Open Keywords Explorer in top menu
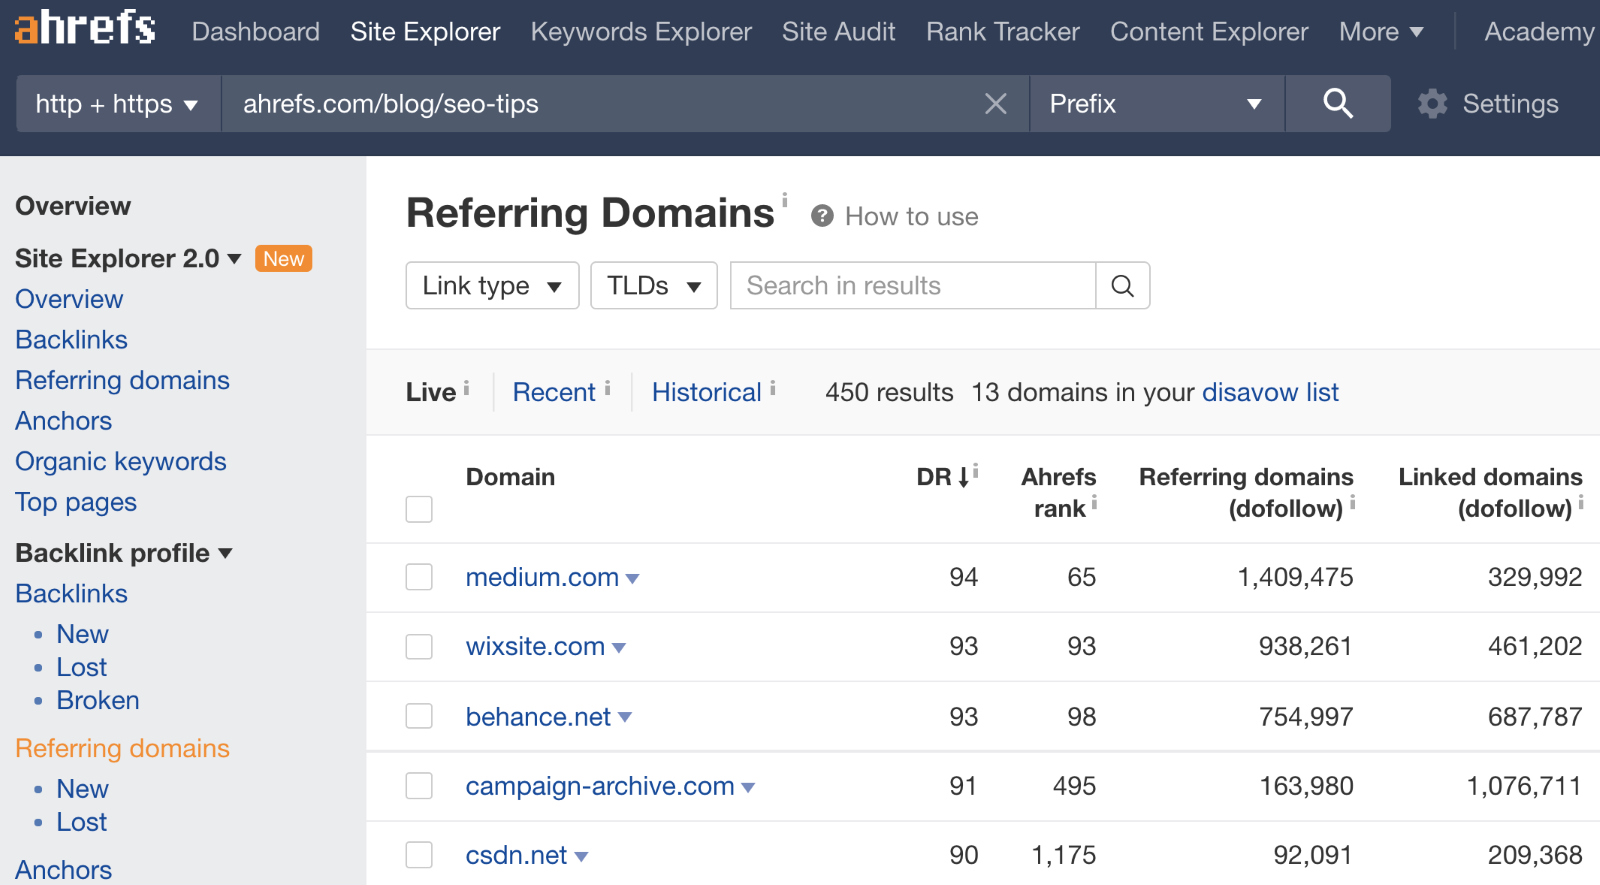 641,32
